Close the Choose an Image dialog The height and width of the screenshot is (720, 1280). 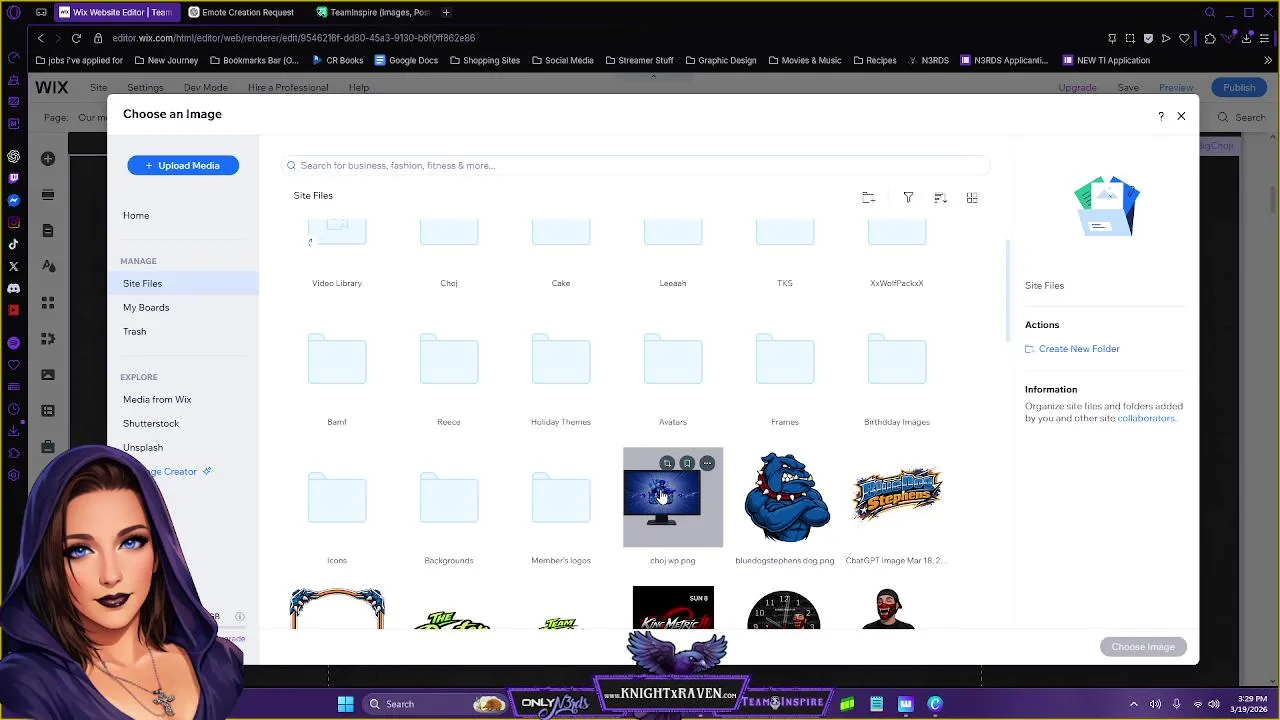1181,116
